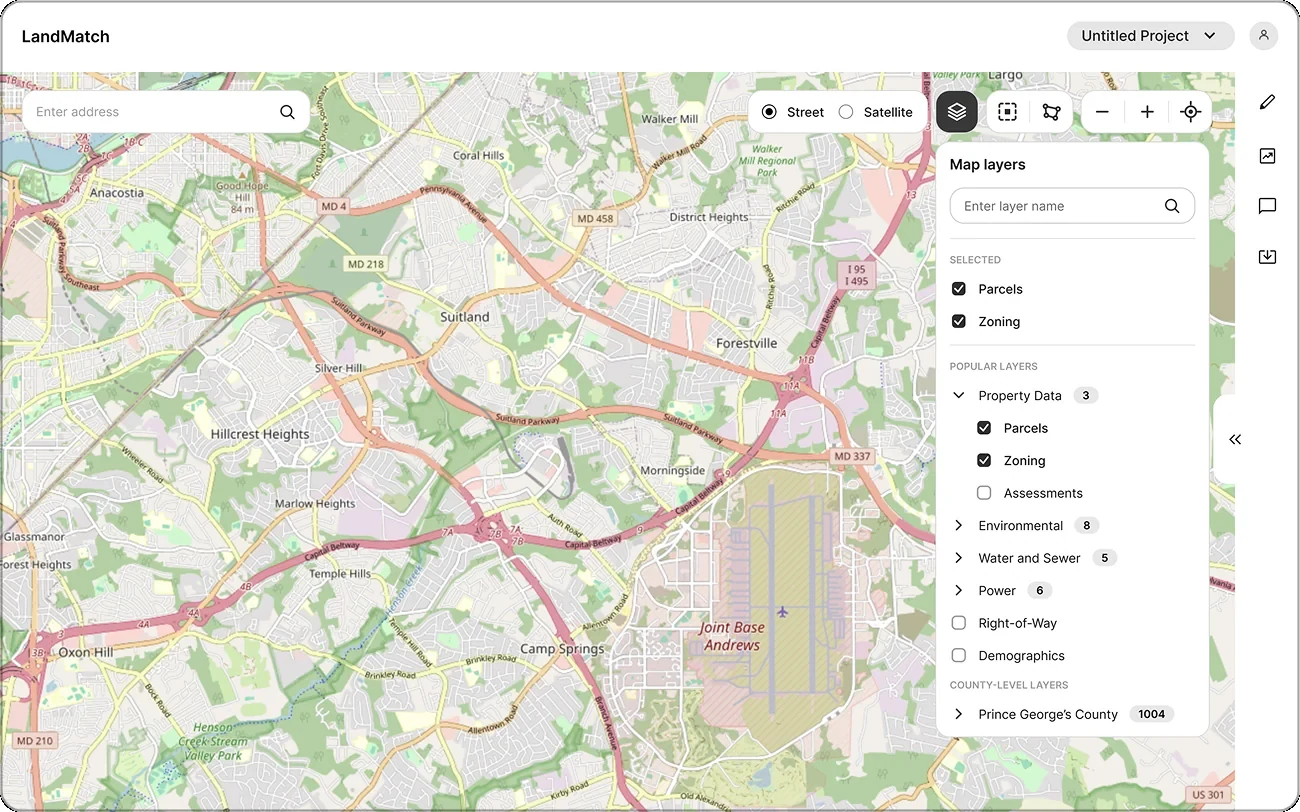1300x812 pixels.
Task: Click the I 95 I 495 shield
Action: click(x=856, y=275)
